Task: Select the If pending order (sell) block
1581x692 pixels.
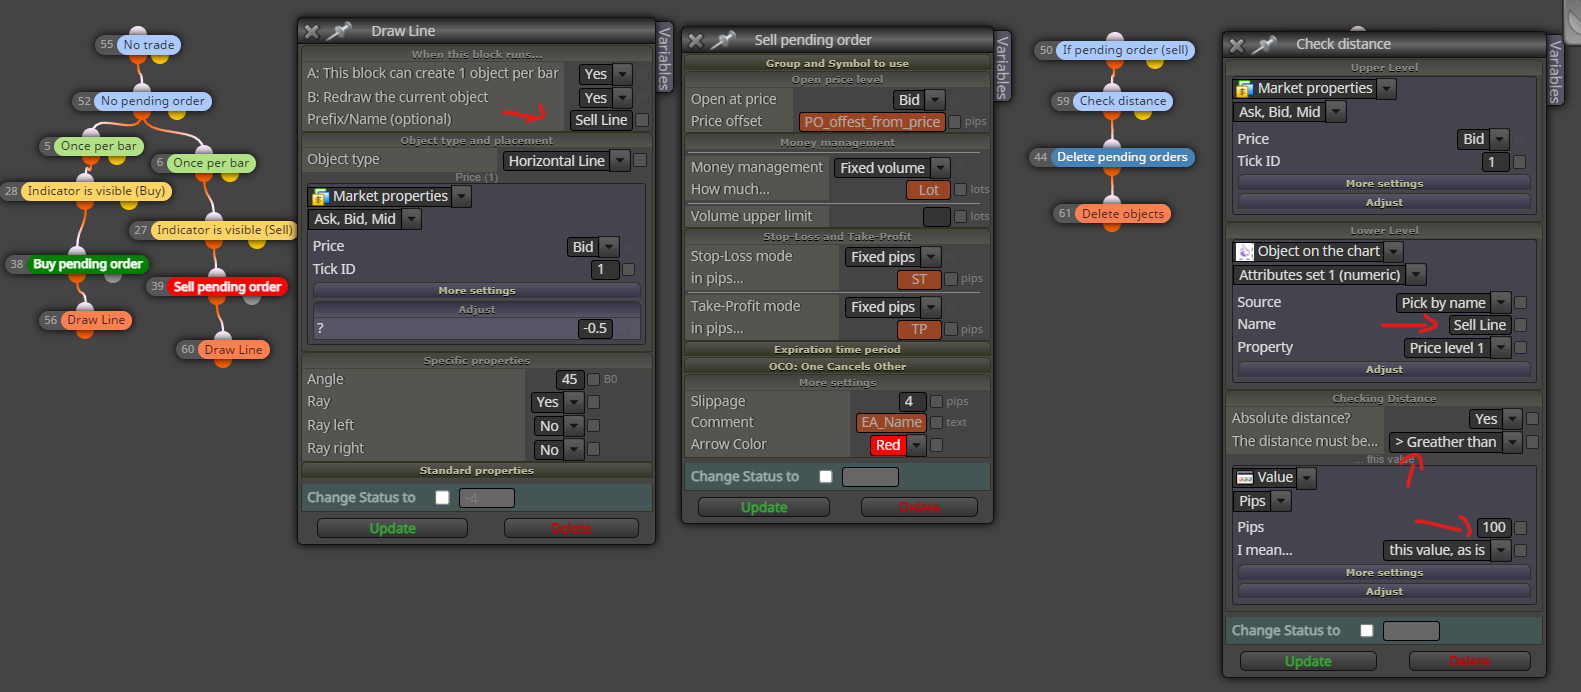Action: (1125, 50)
